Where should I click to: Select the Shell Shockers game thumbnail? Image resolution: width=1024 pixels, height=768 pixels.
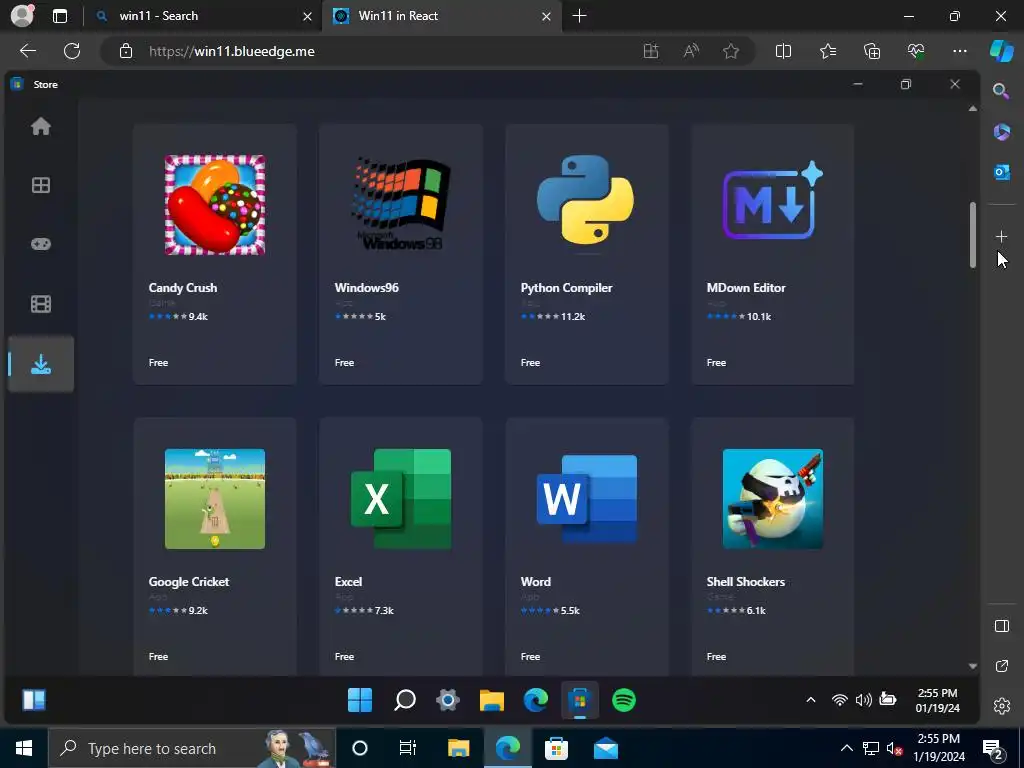coord(773,499)
